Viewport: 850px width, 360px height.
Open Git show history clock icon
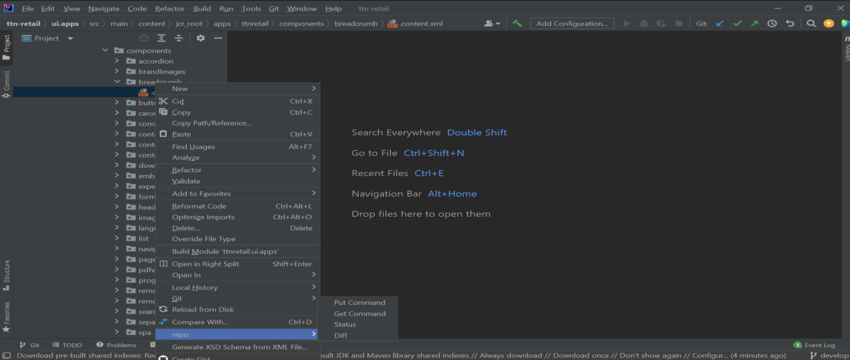[x=772, y=23]
